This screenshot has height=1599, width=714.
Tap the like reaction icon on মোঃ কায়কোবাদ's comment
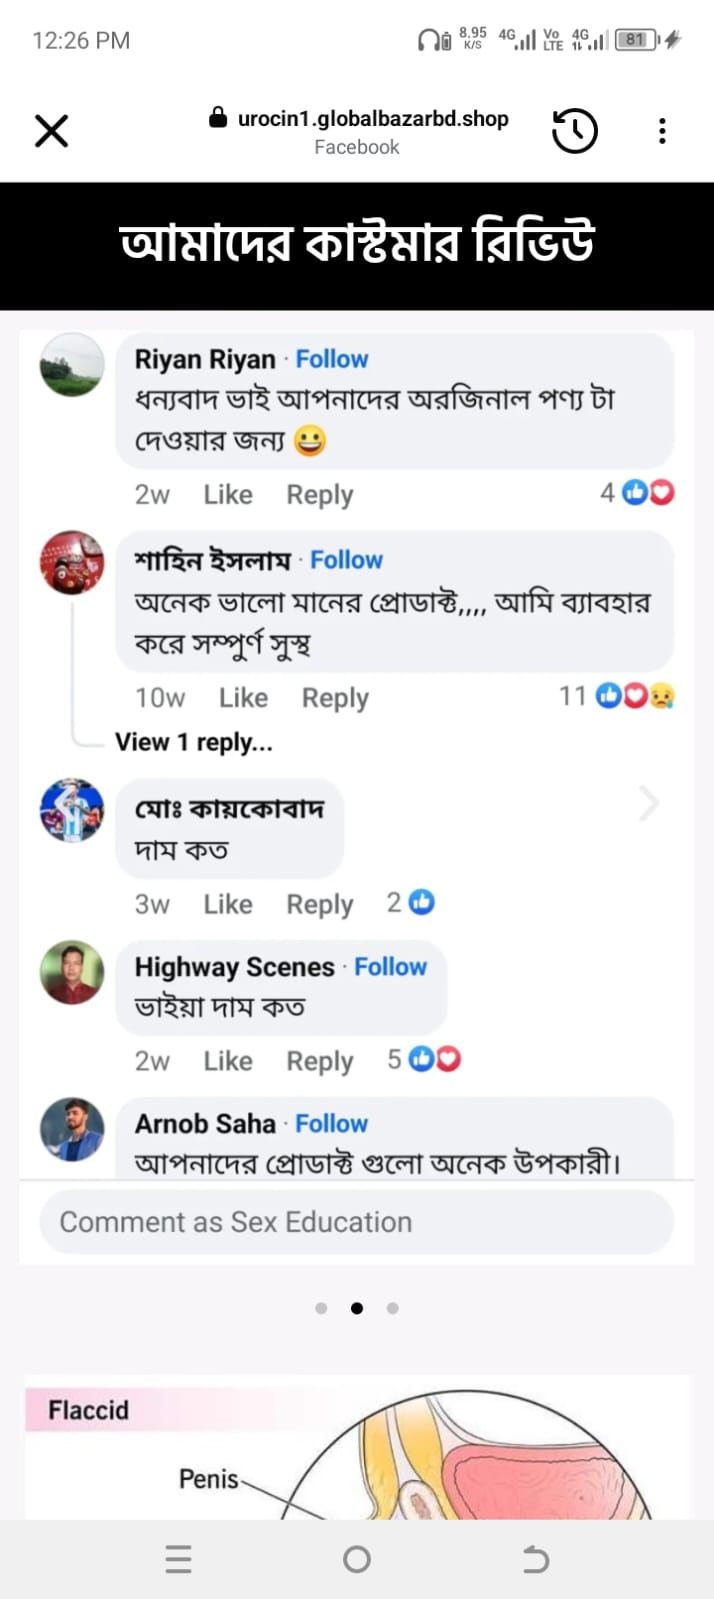coord(422,902)
